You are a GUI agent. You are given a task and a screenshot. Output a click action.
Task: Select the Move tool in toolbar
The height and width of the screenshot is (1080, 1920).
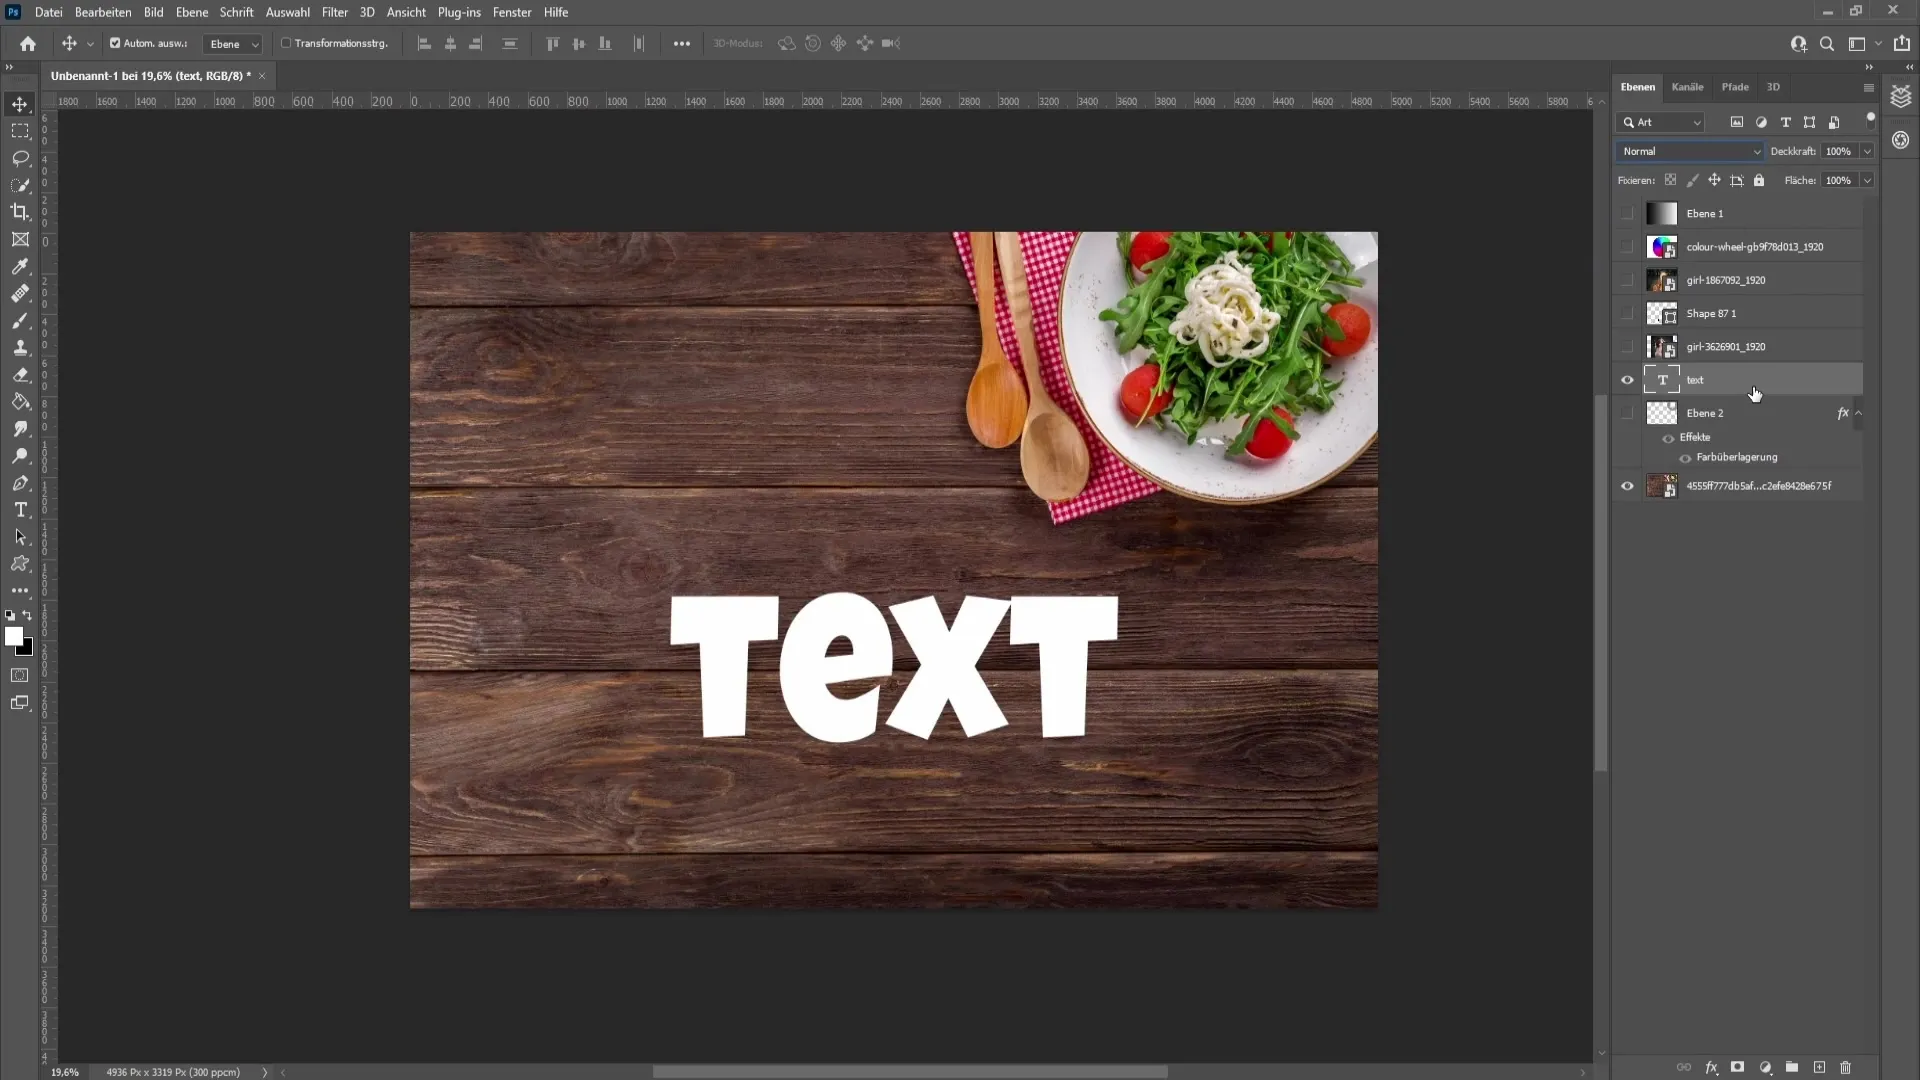20,103
